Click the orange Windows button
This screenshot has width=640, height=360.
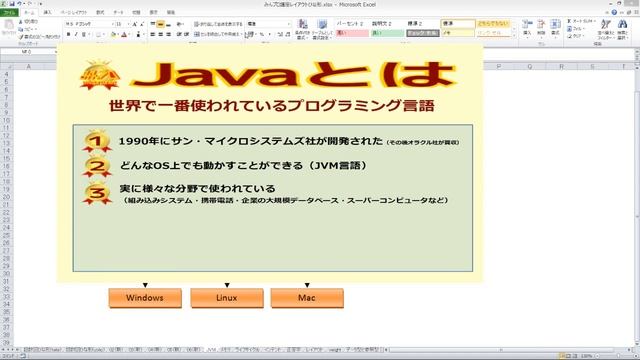(145, 298)
